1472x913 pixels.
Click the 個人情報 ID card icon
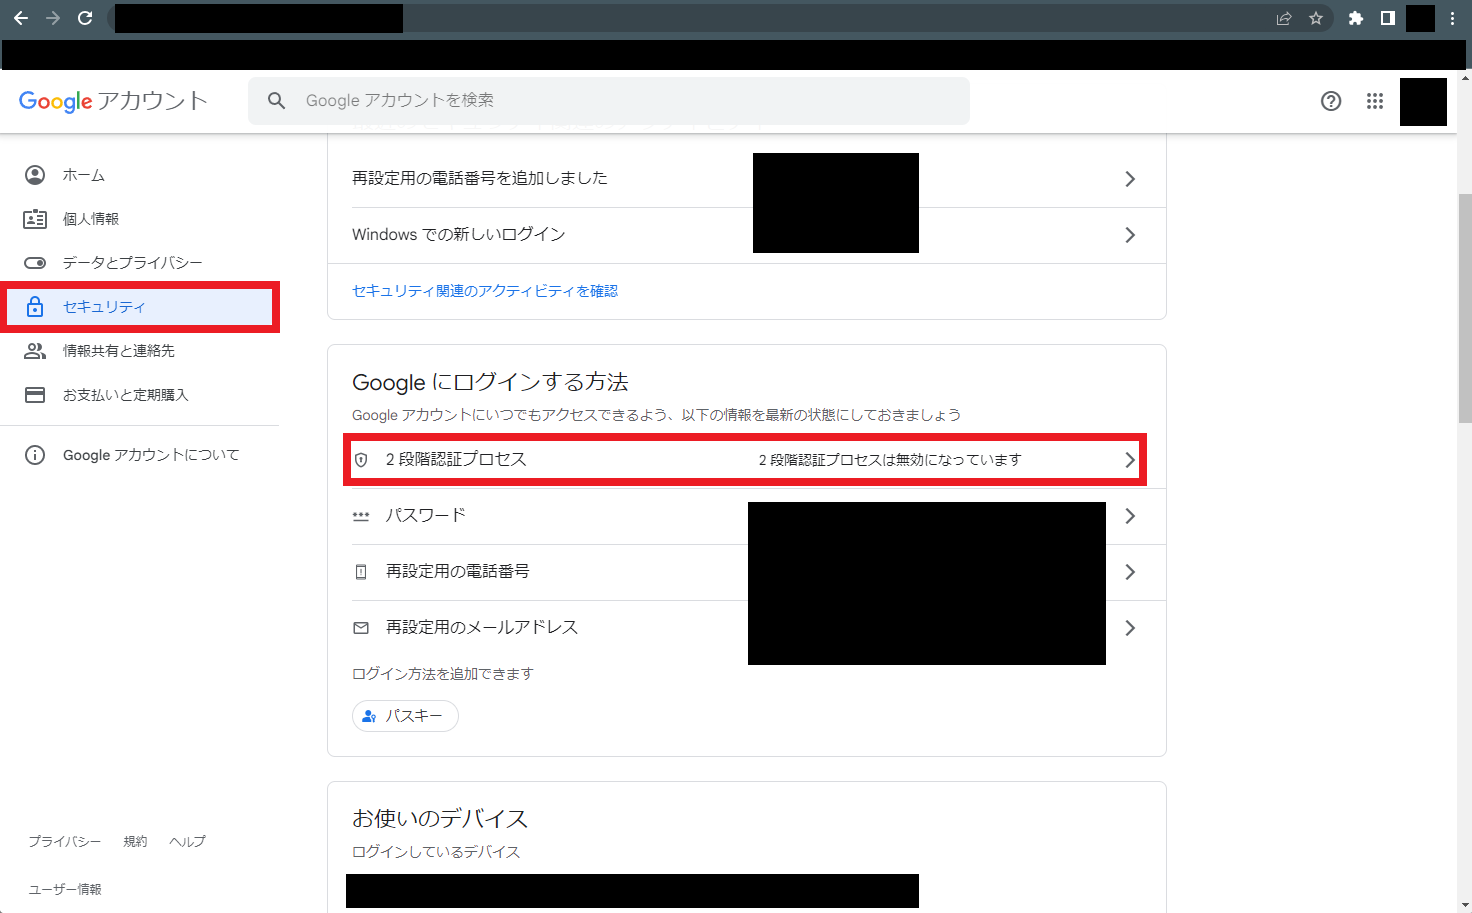[x=35, y=219]
